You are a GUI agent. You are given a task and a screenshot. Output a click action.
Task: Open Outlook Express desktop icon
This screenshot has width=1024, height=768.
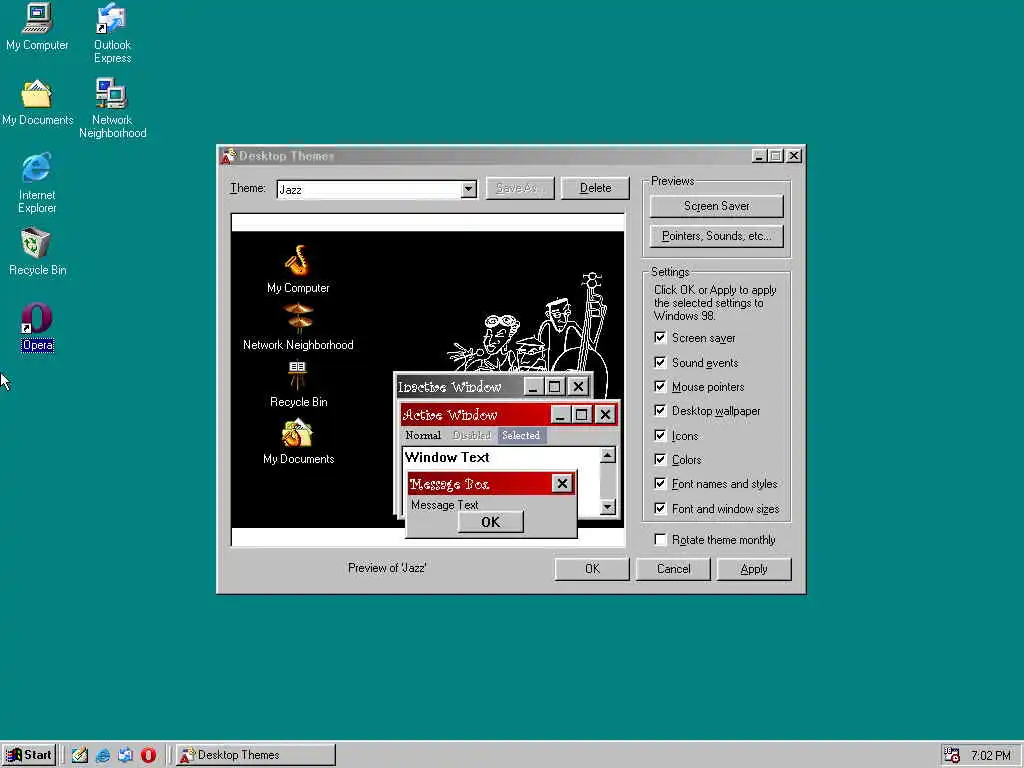pyautogui.click(x=112, y=33)
